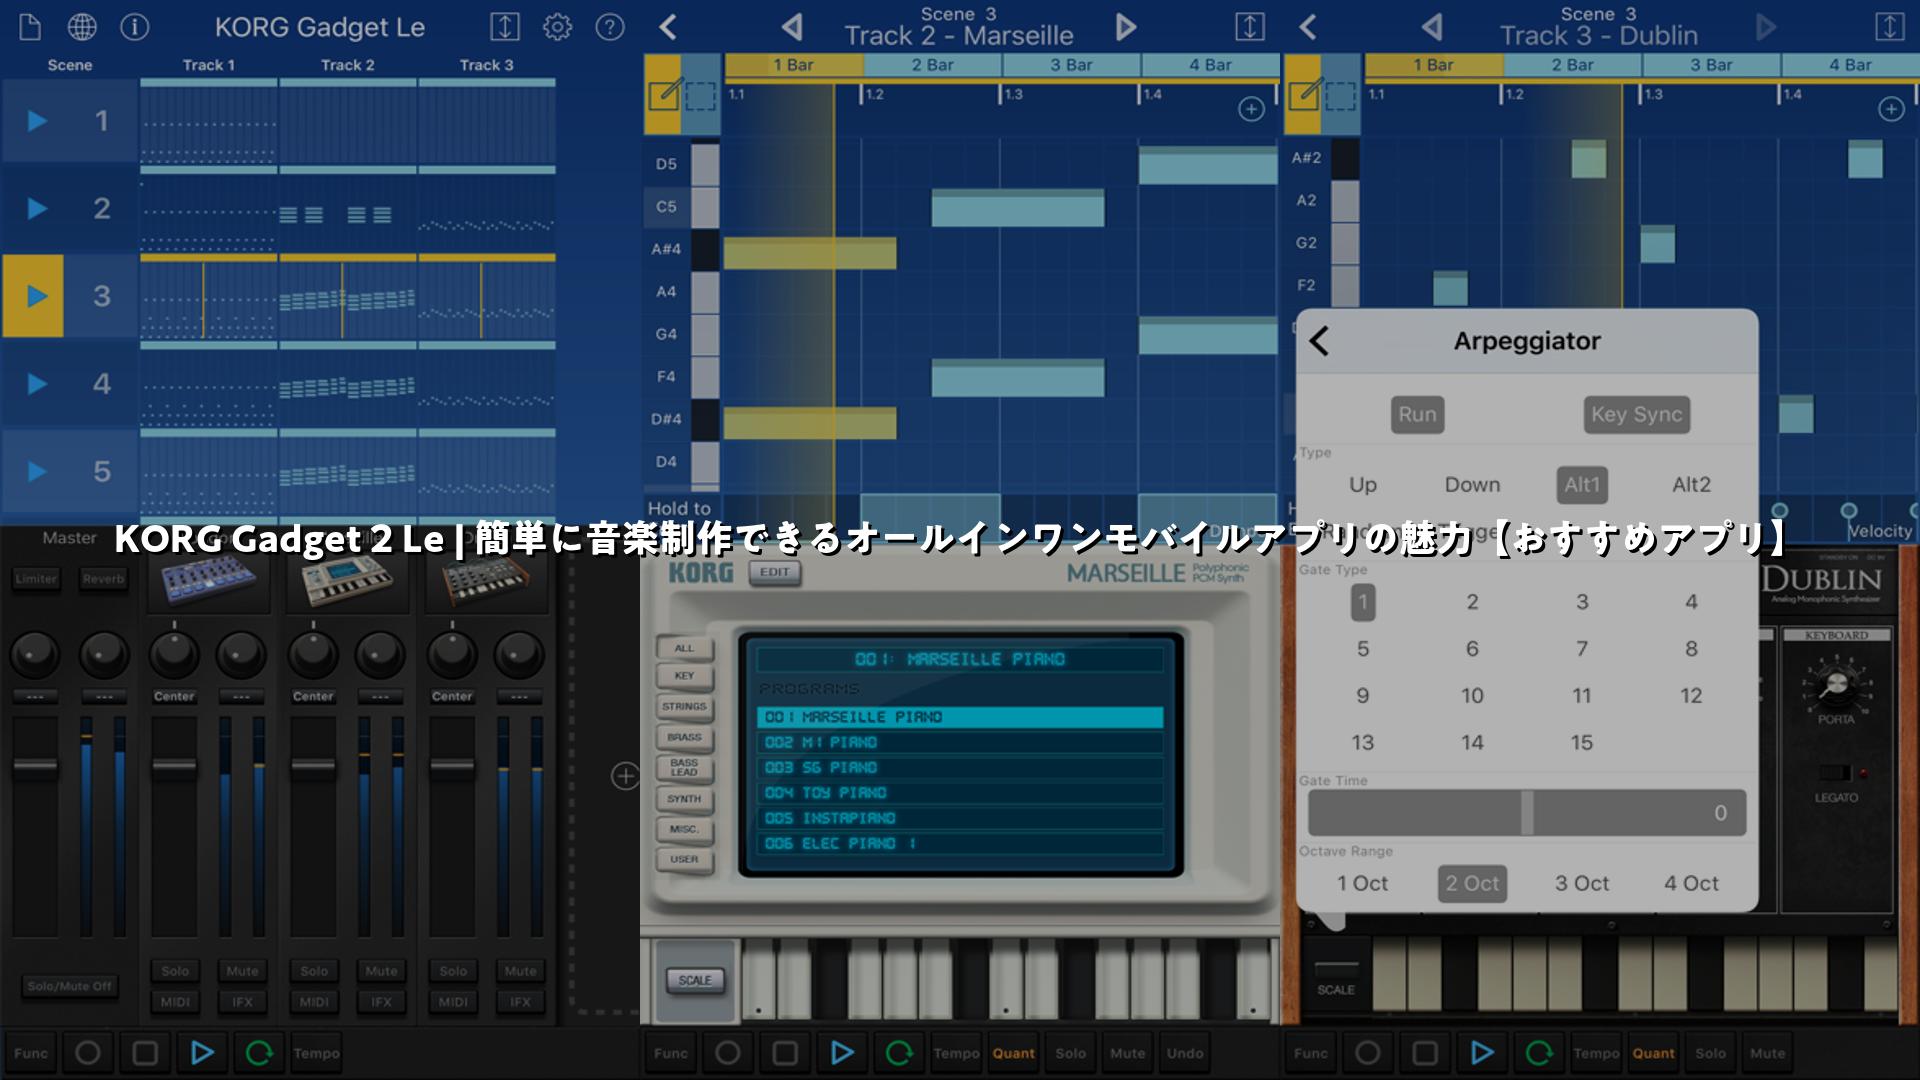Select 3 Bar tab in Marseille editor
Screen dimensions: 1920x1080
coord(1071,65)
